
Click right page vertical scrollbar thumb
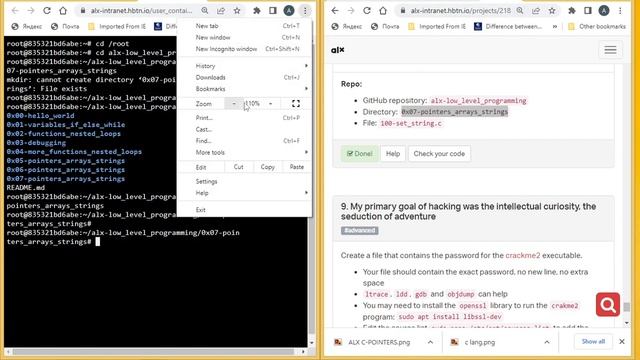627,307
